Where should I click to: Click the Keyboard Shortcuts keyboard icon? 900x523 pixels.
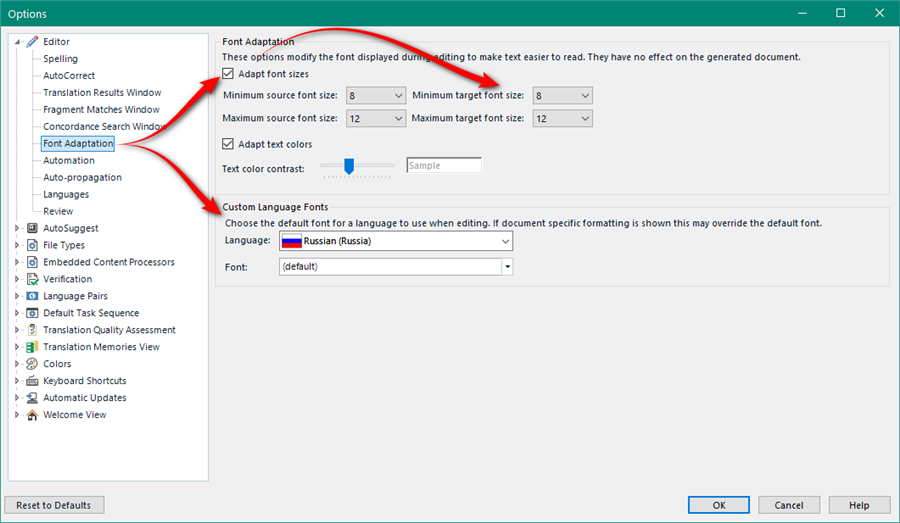pos(32,381)
